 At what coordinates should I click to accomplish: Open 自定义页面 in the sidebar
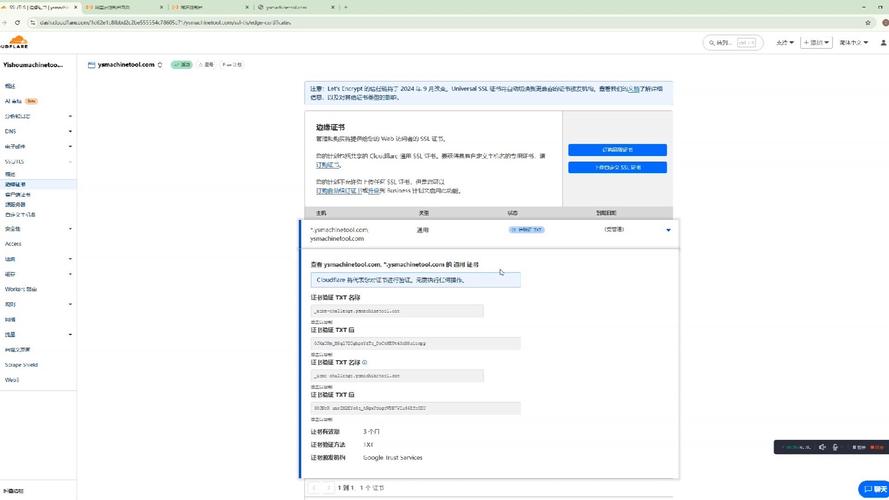click(18, 350)
